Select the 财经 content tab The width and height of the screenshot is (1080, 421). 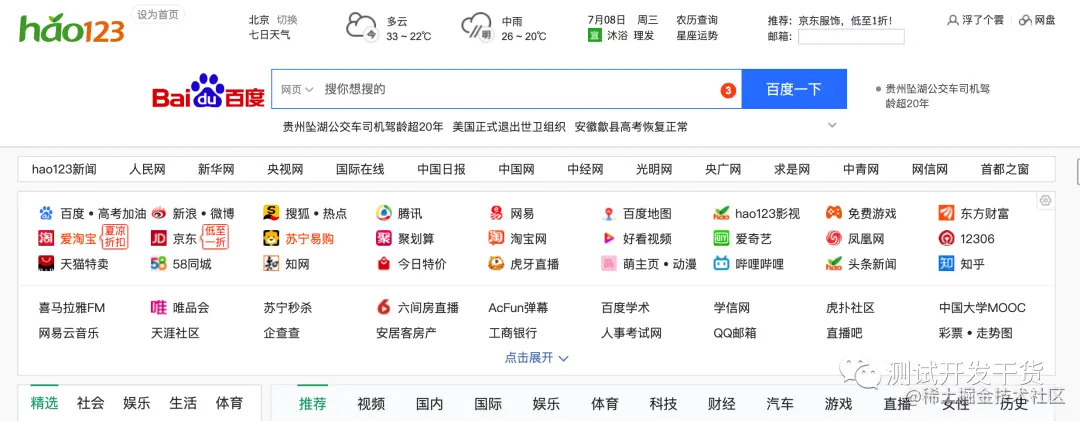721,404
